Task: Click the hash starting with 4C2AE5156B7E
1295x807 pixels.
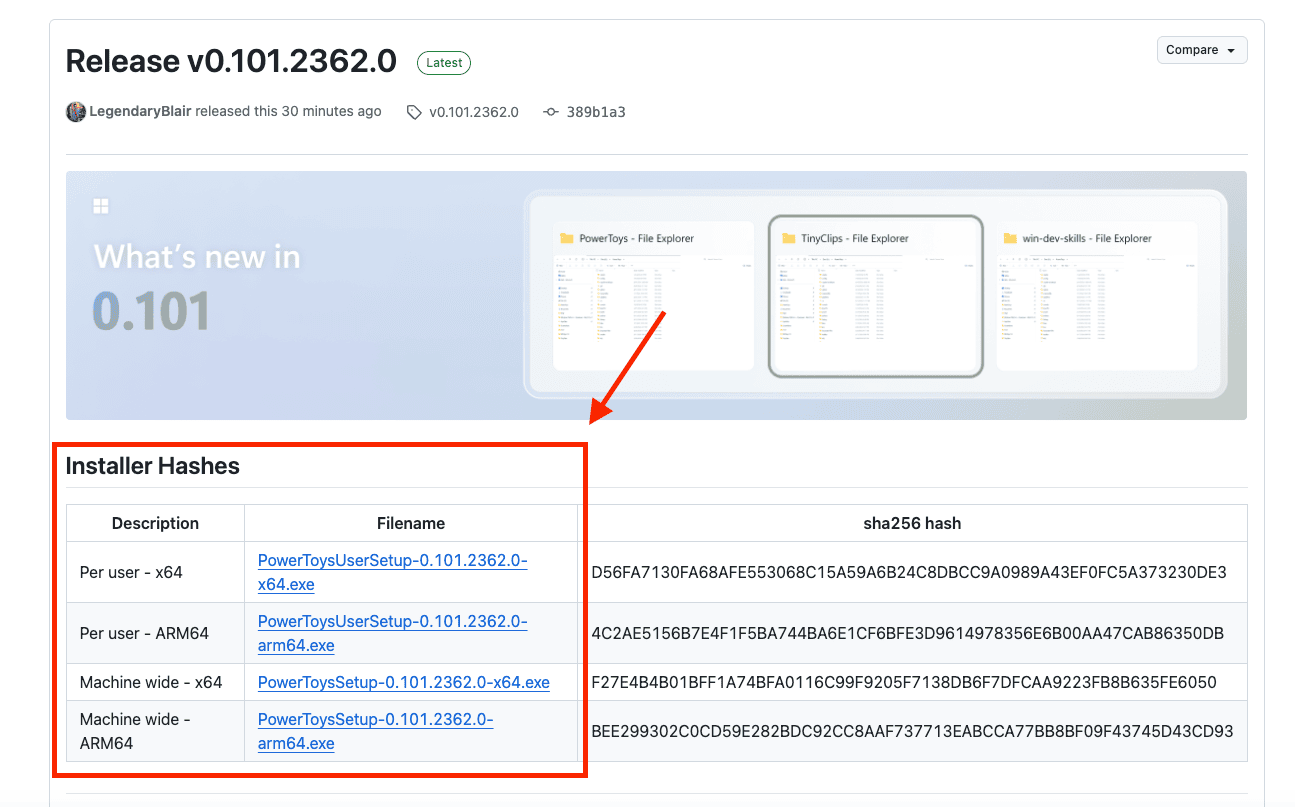Action: 908,633
